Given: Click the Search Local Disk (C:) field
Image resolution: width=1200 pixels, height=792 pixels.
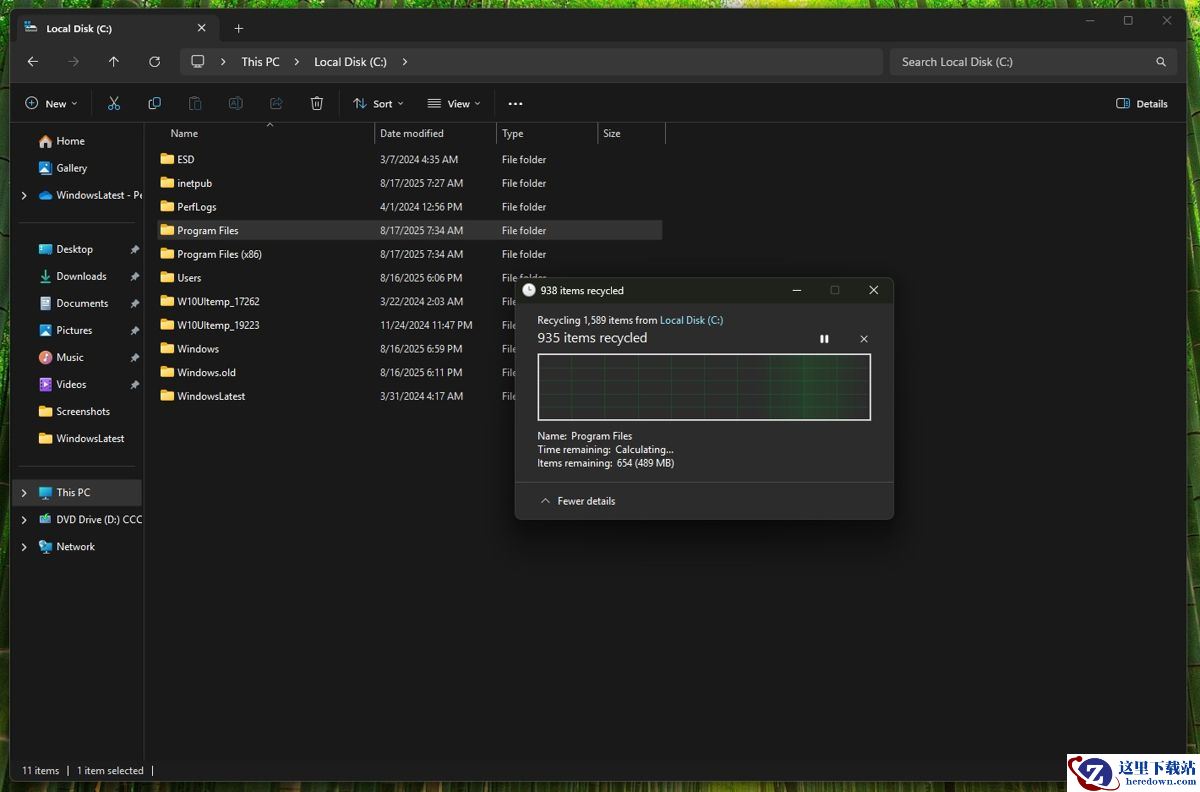Looking at the screenshot, I should [x=1020, y=62].
